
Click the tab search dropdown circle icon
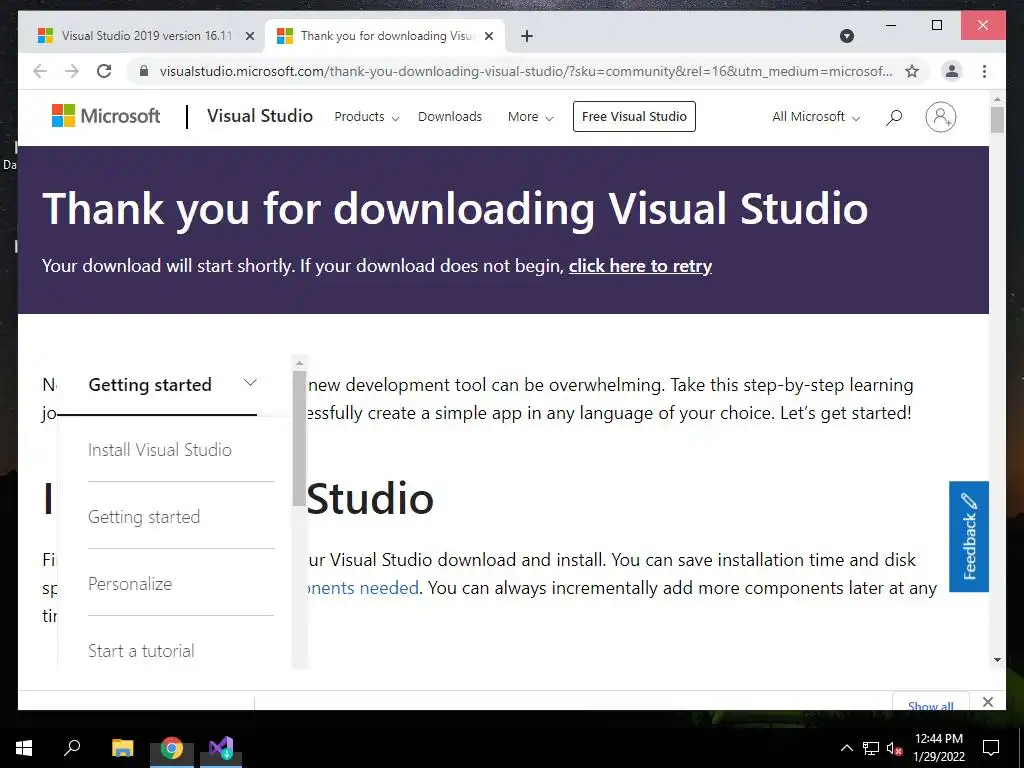(847, 36)
